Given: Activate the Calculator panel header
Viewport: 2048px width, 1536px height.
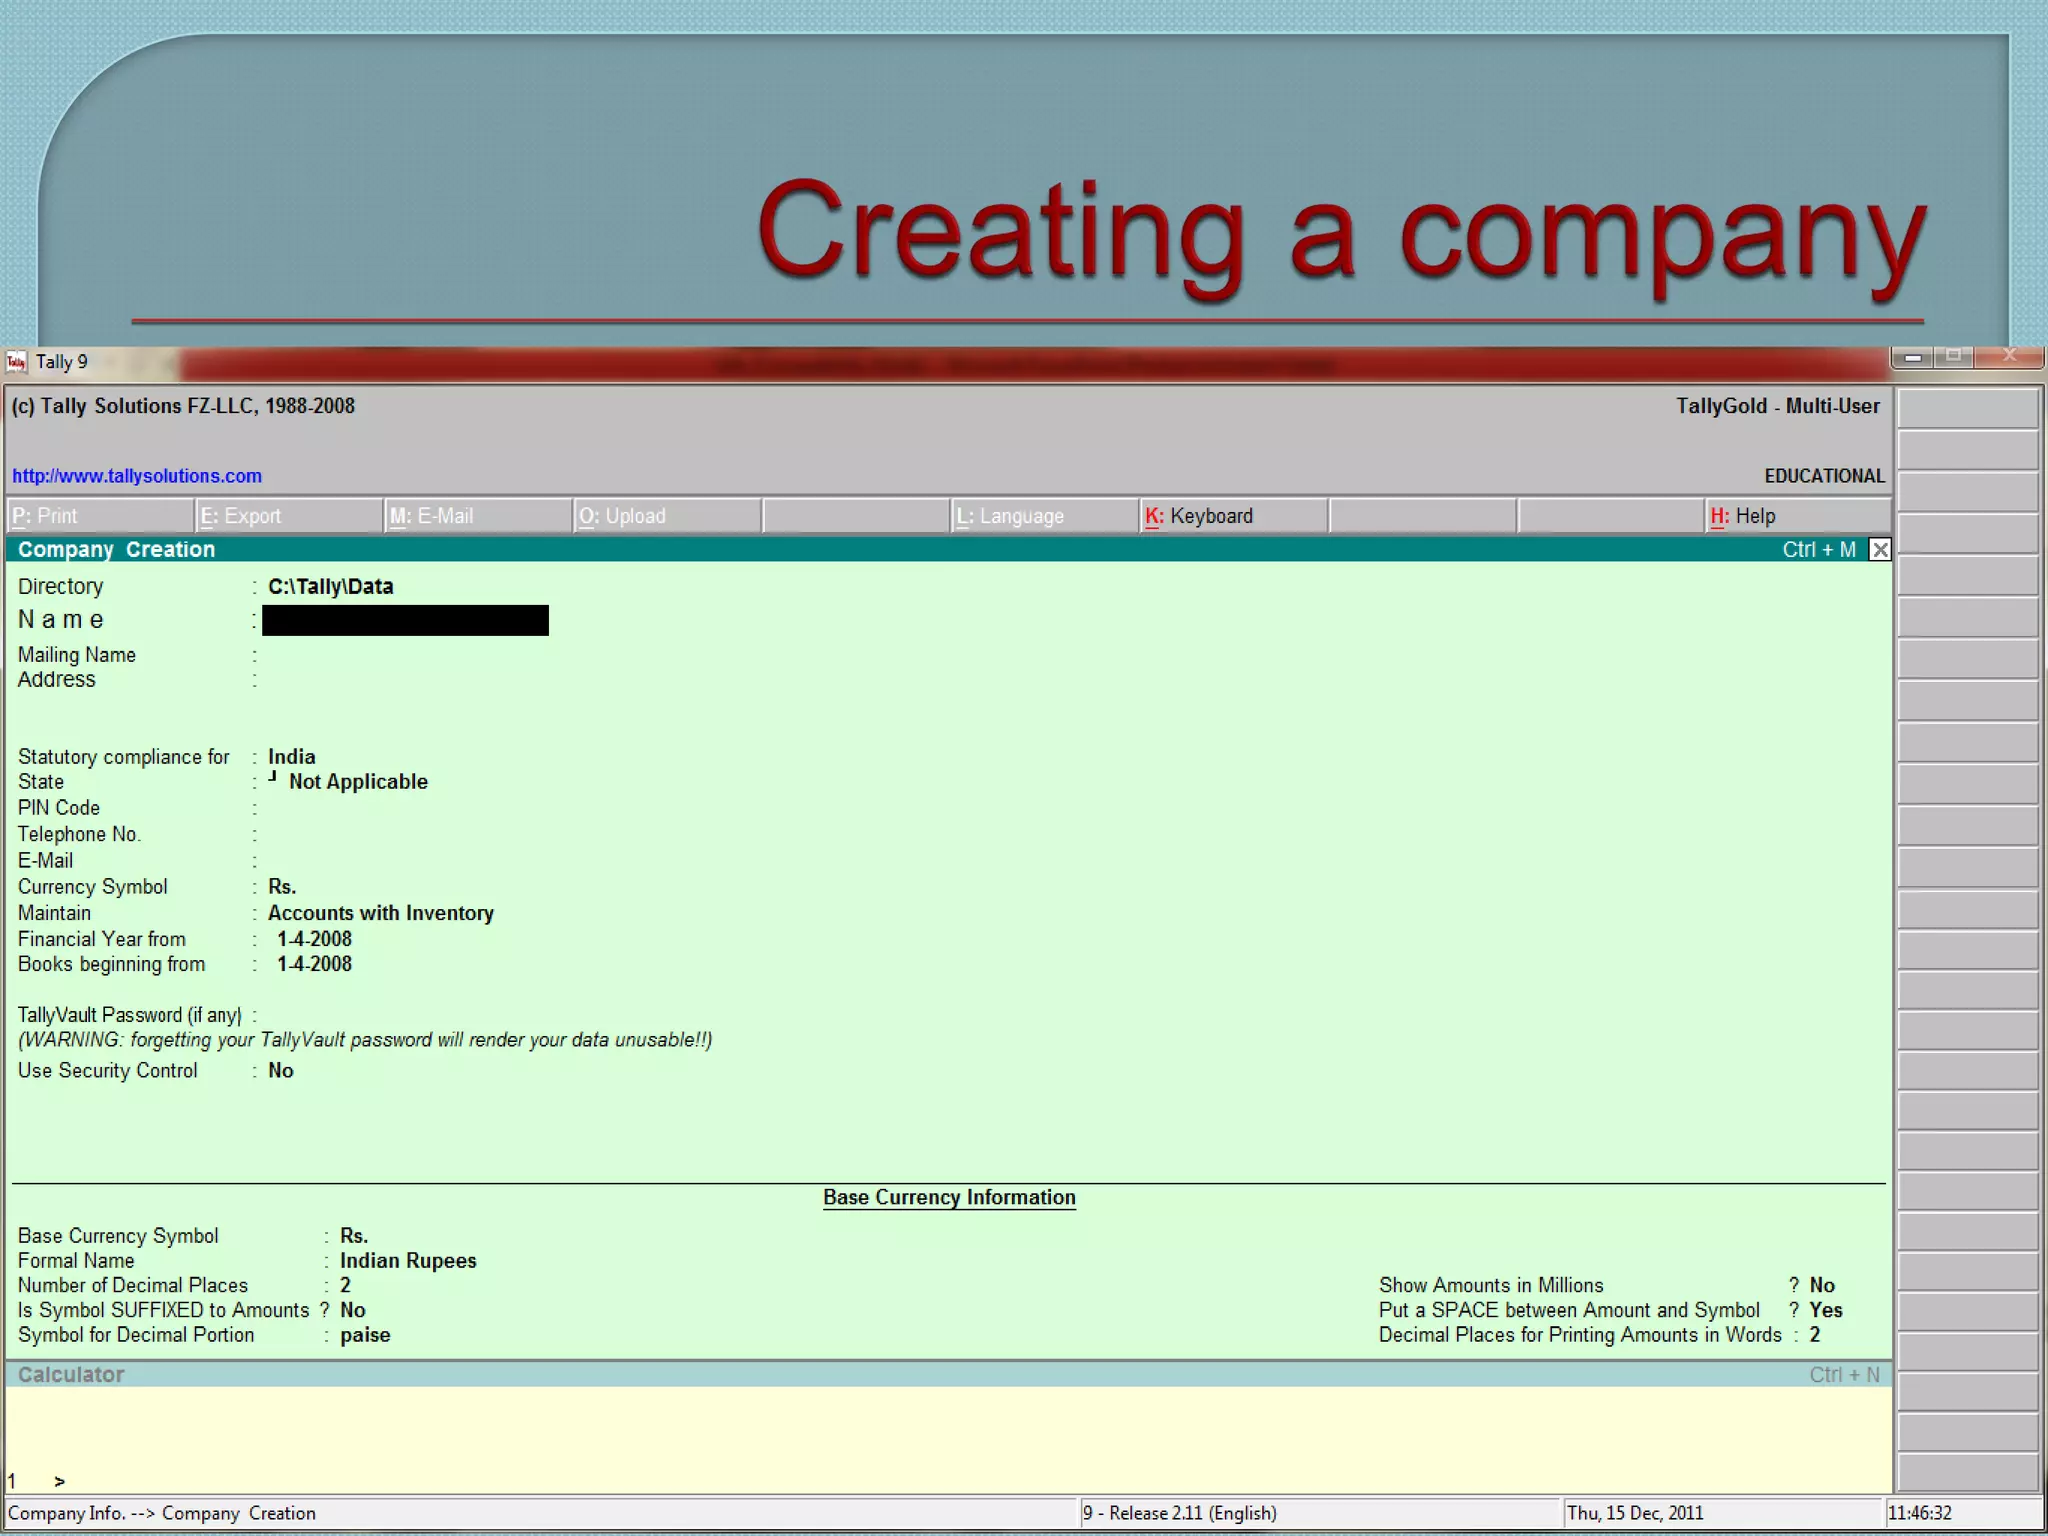Looking at the screenshot, I should [70, 1375].
